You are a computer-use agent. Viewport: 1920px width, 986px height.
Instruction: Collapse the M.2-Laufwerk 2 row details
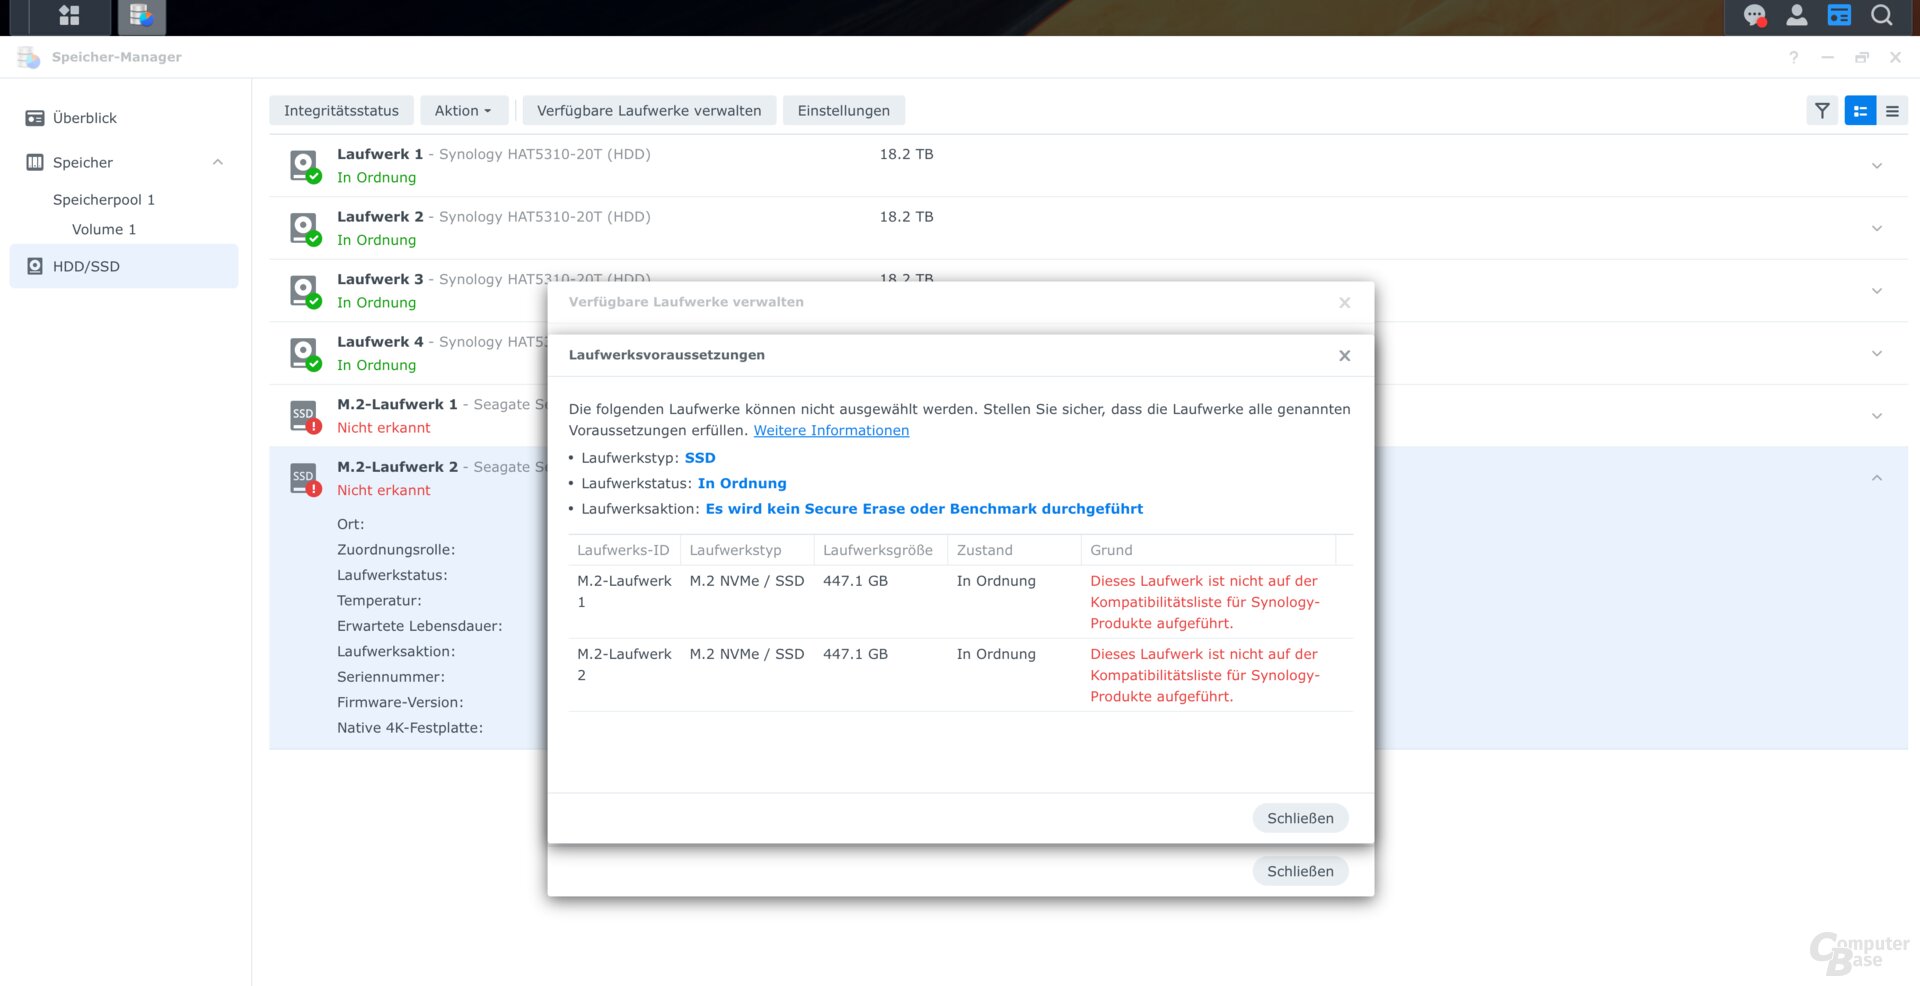pos(1877,478)
